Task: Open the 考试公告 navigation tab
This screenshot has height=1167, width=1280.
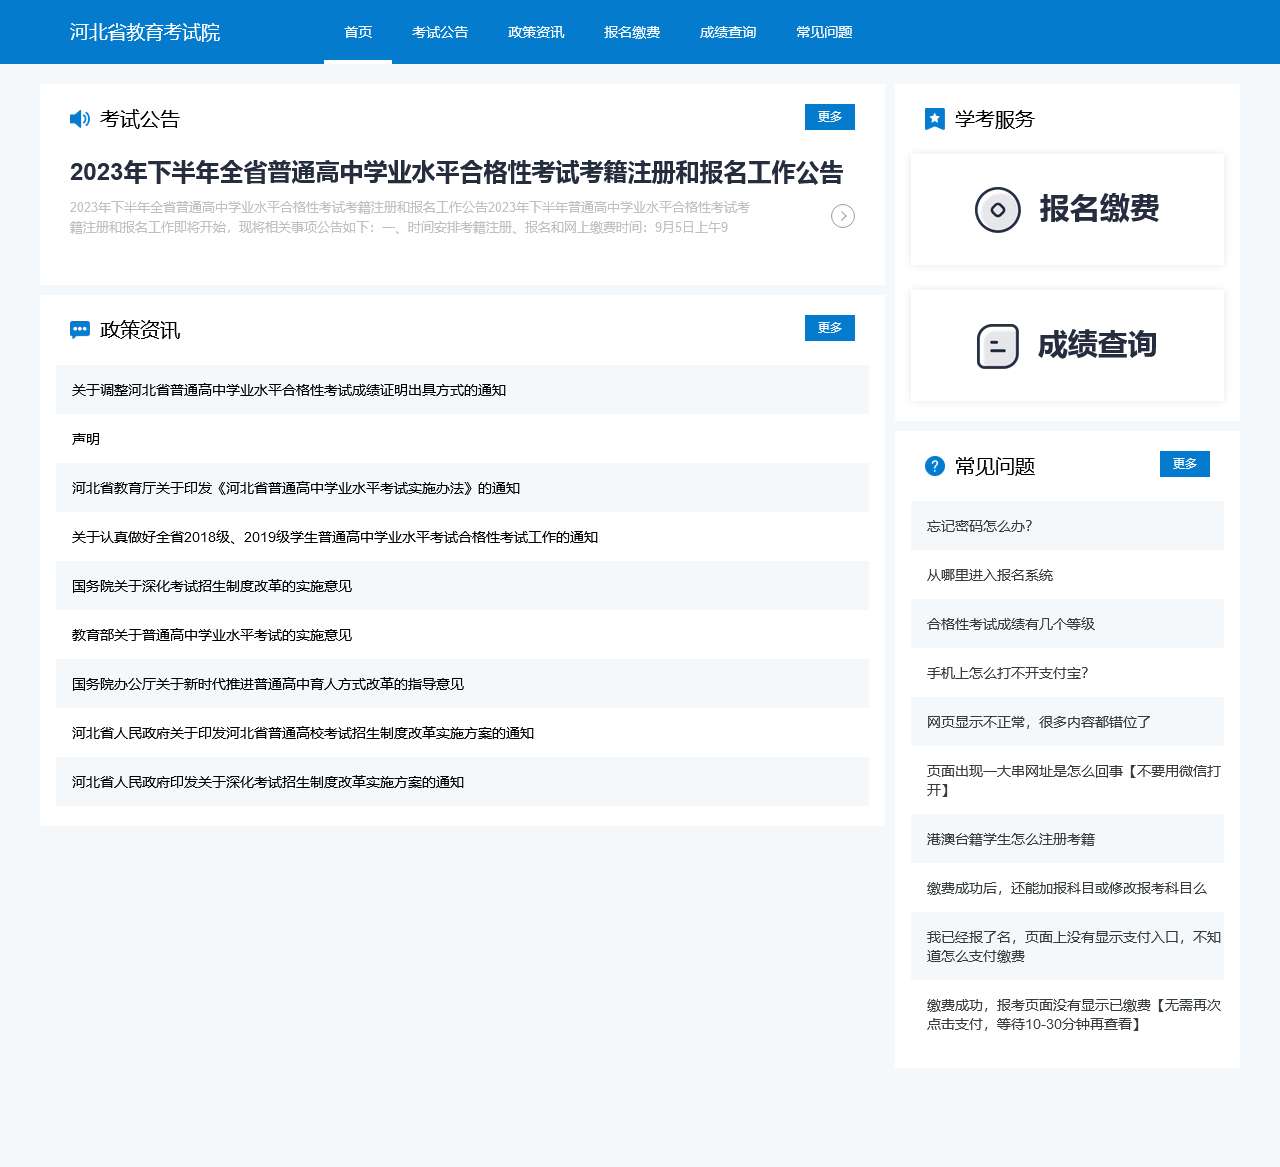Action: [440, 32]
